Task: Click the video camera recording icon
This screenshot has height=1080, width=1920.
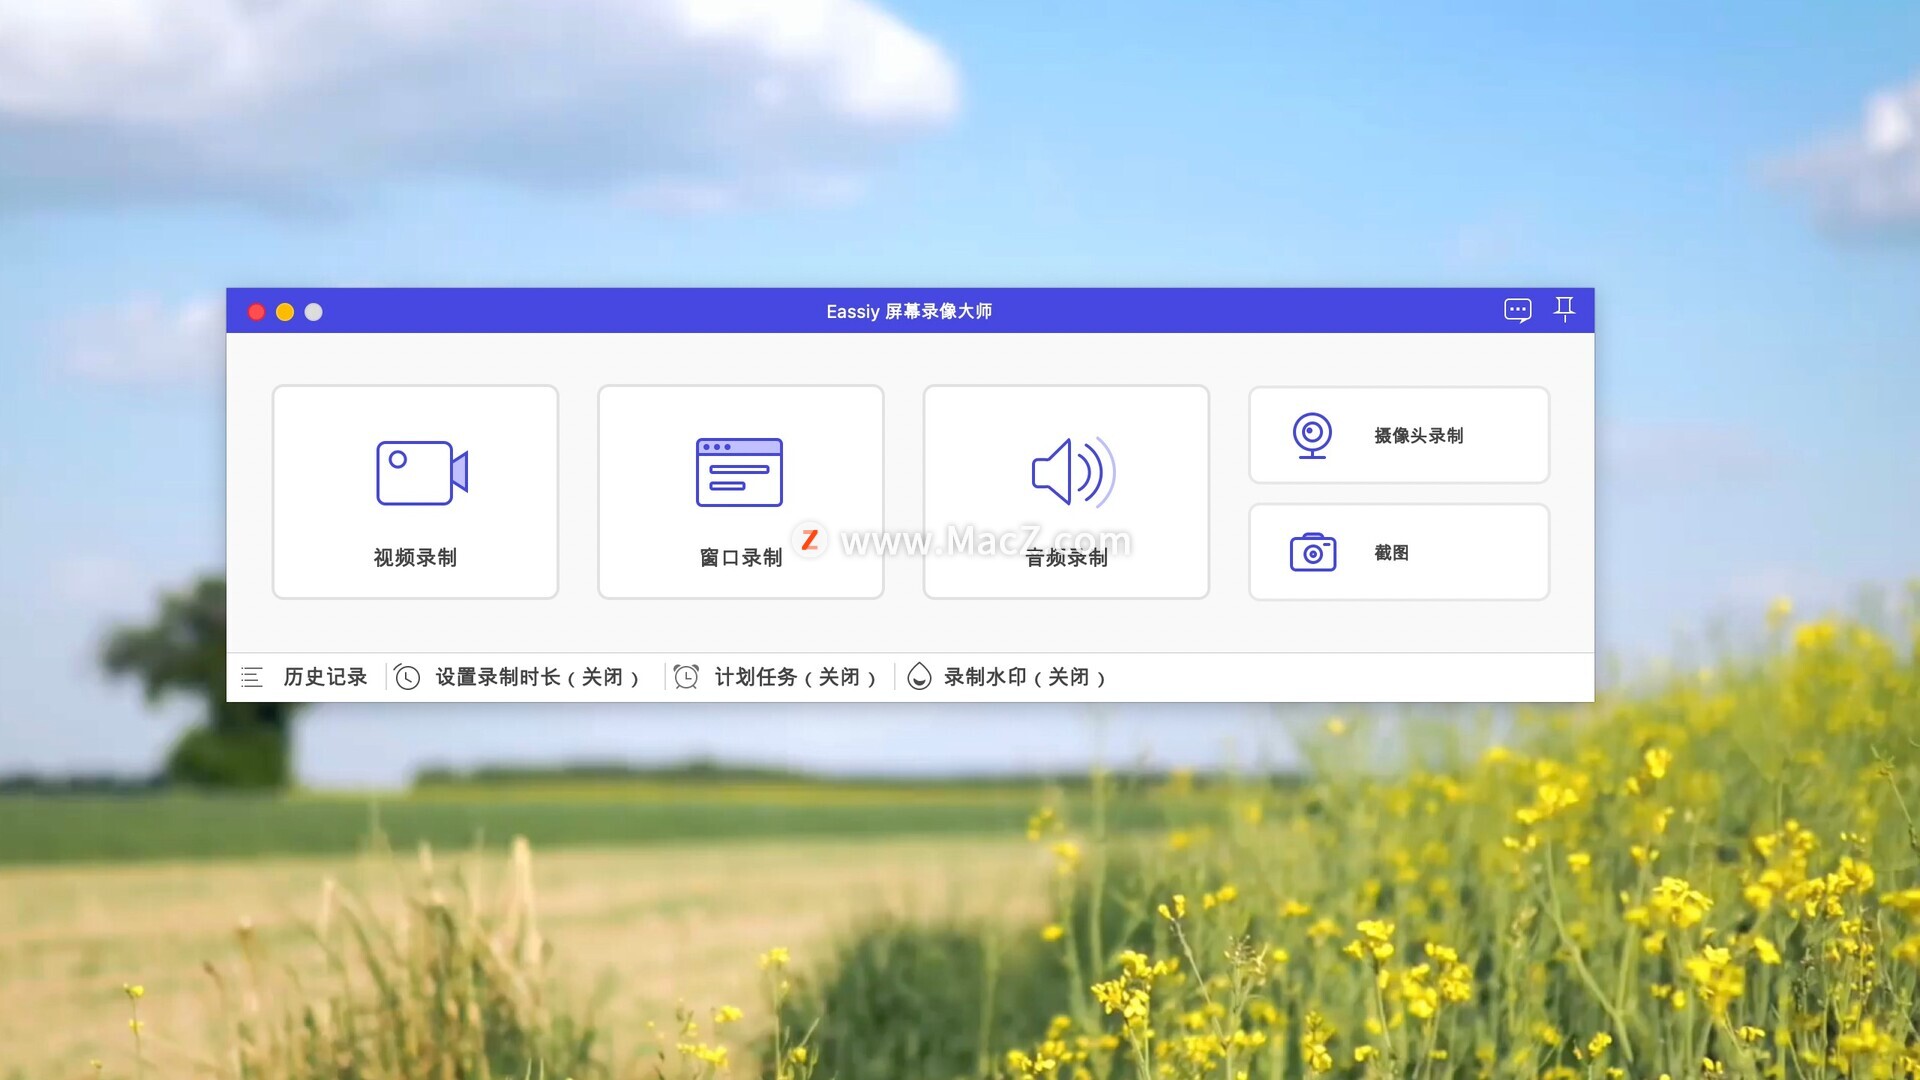Action: (421, 473)
